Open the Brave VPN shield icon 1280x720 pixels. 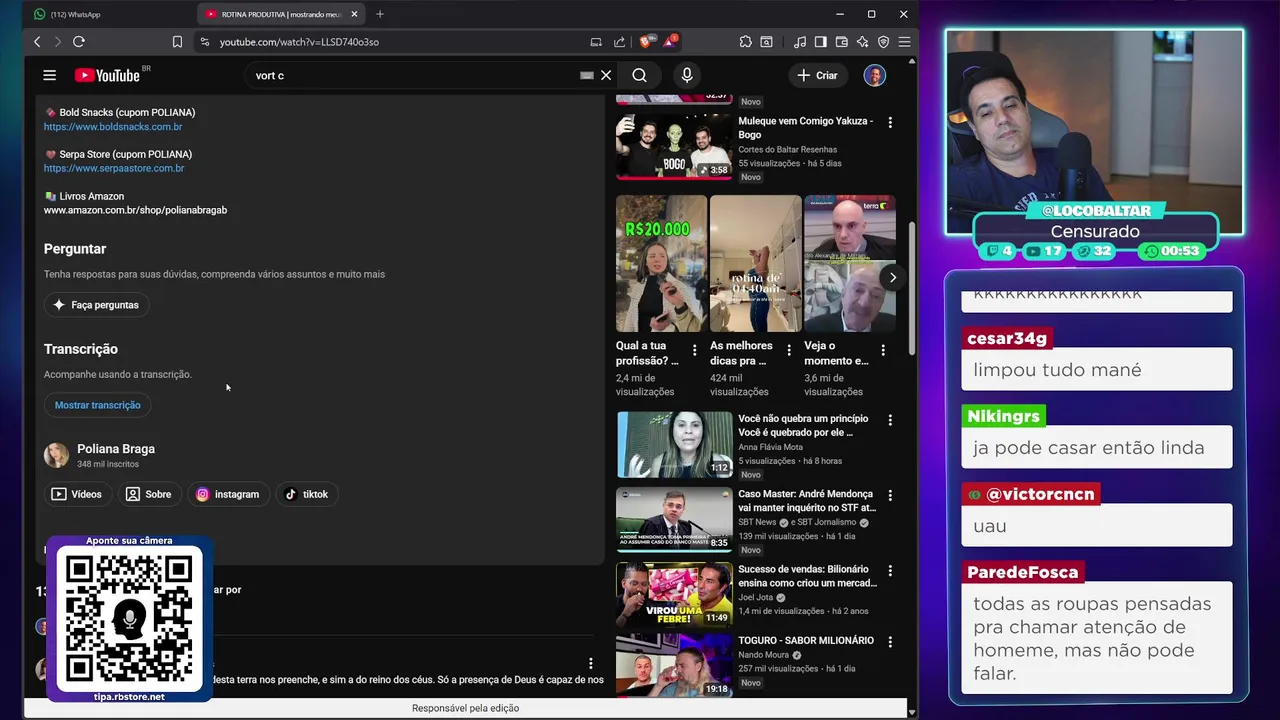point(883,42)
